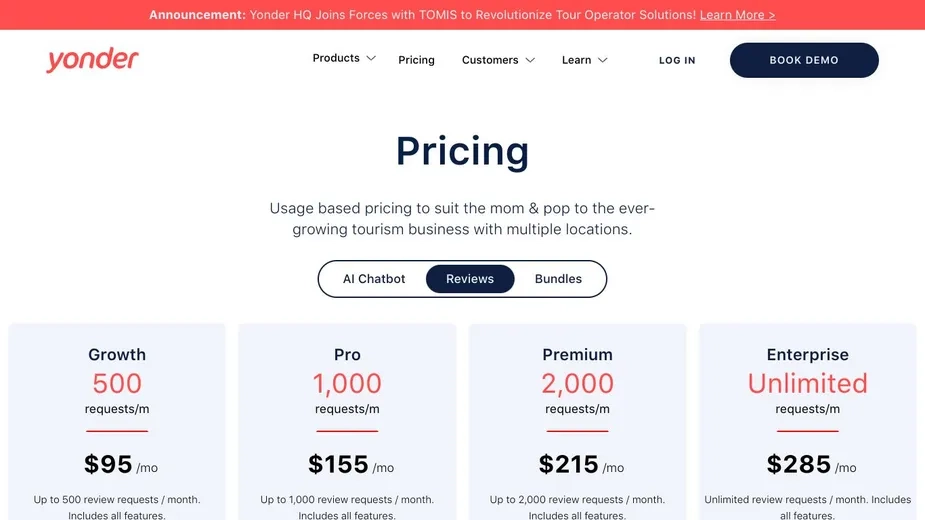Select the Growth plan card
Image resolution: width=925 pixels, height=520 pixels.
117,422
